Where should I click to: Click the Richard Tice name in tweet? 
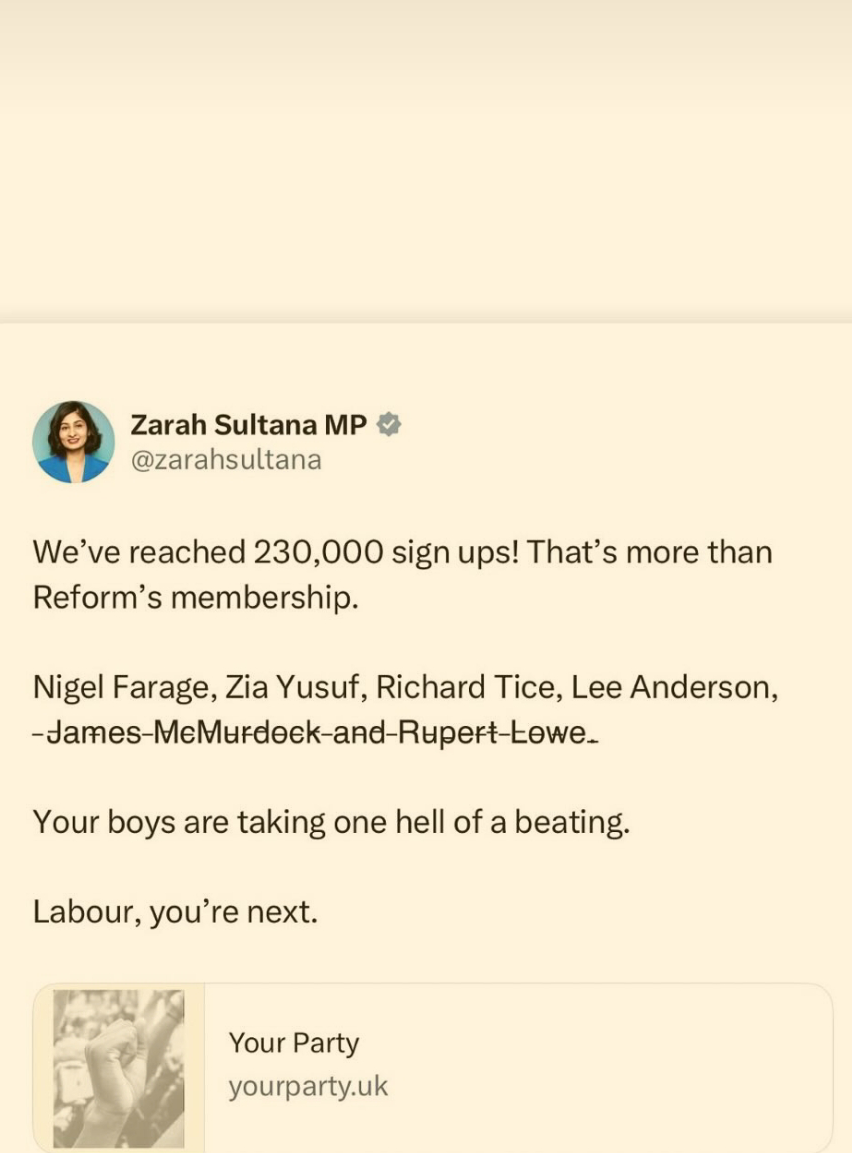point(469,688)
